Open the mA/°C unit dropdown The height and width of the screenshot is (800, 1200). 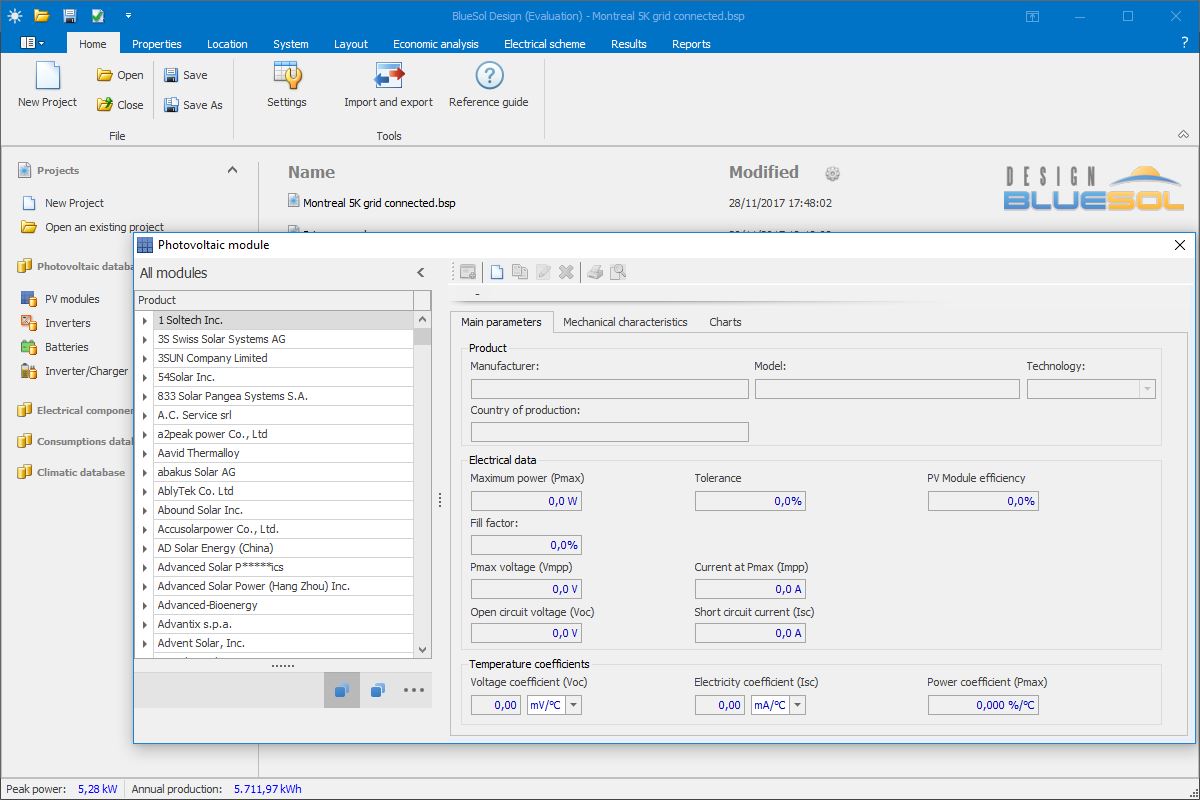coord(798,705)
